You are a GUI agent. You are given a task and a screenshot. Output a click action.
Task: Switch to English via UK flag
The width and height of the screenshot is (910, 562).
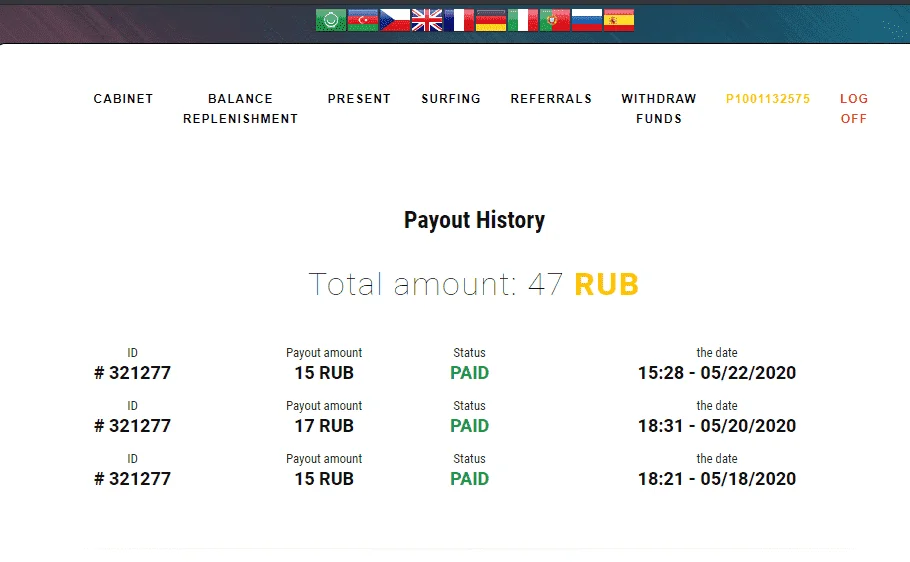click(427, 20)
